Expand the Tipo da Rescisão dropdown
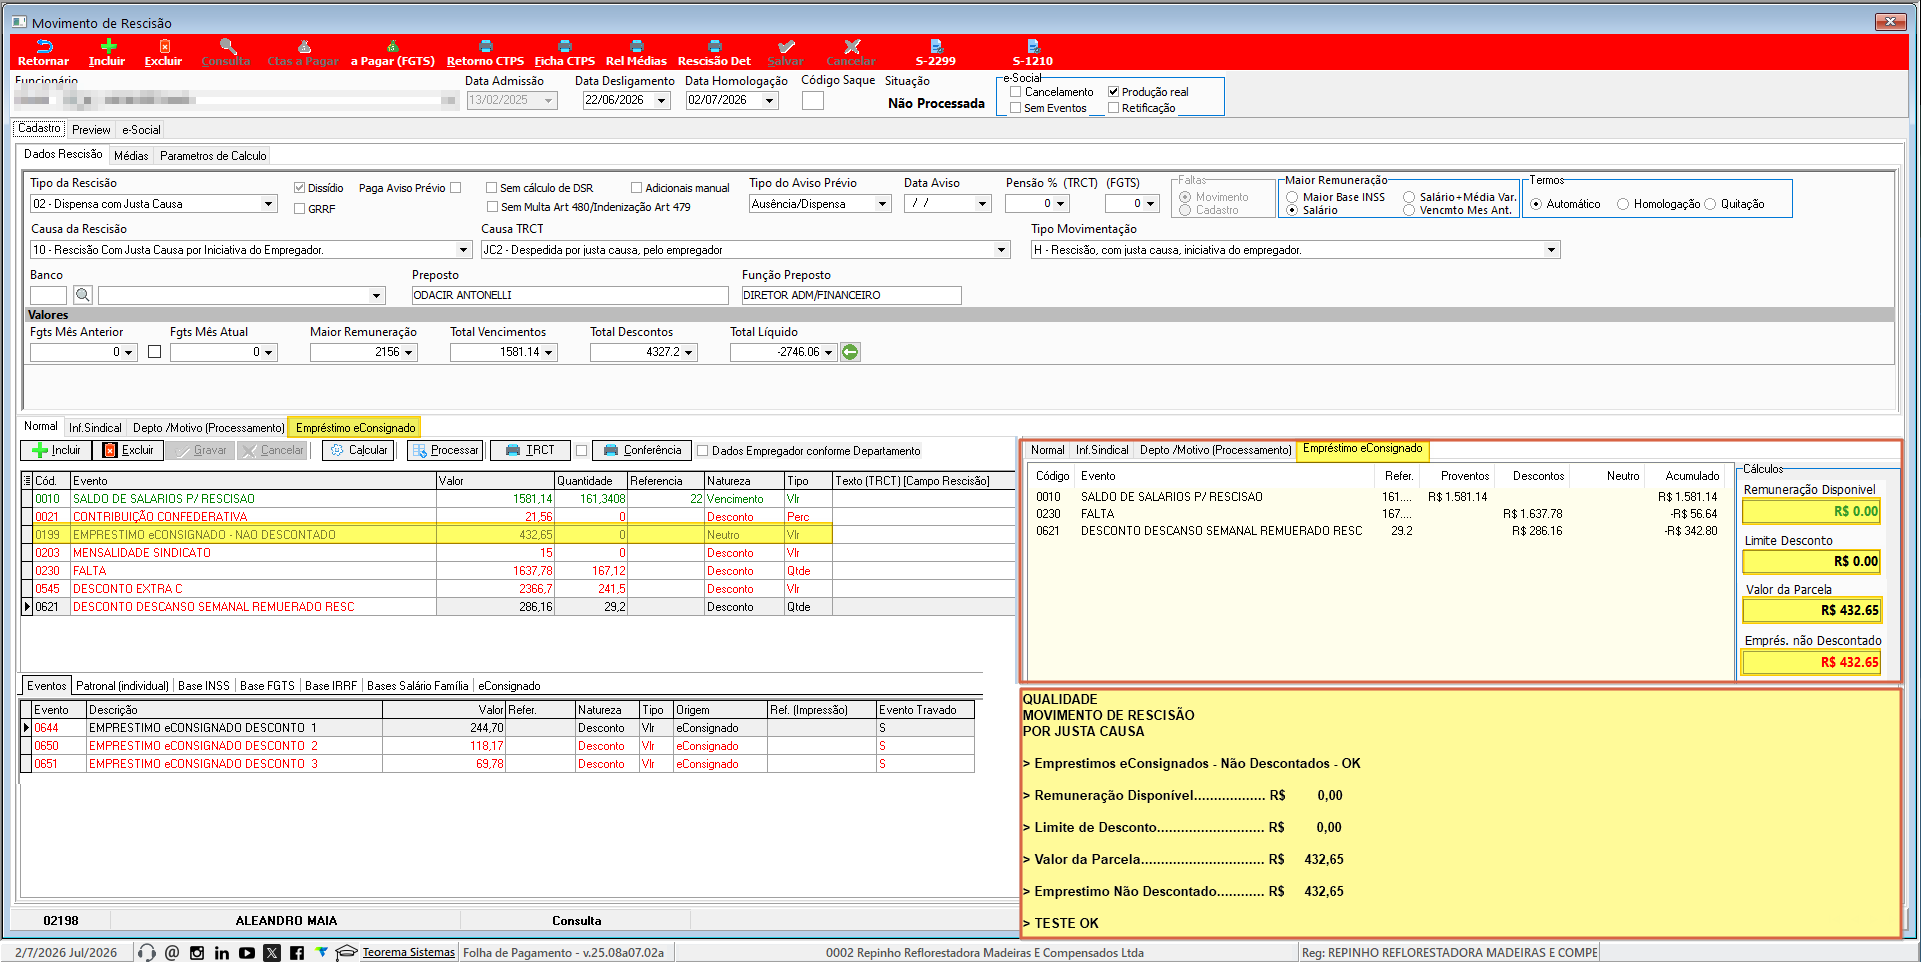This screenshot has height=962, width=1921. [x=268, y=204]
